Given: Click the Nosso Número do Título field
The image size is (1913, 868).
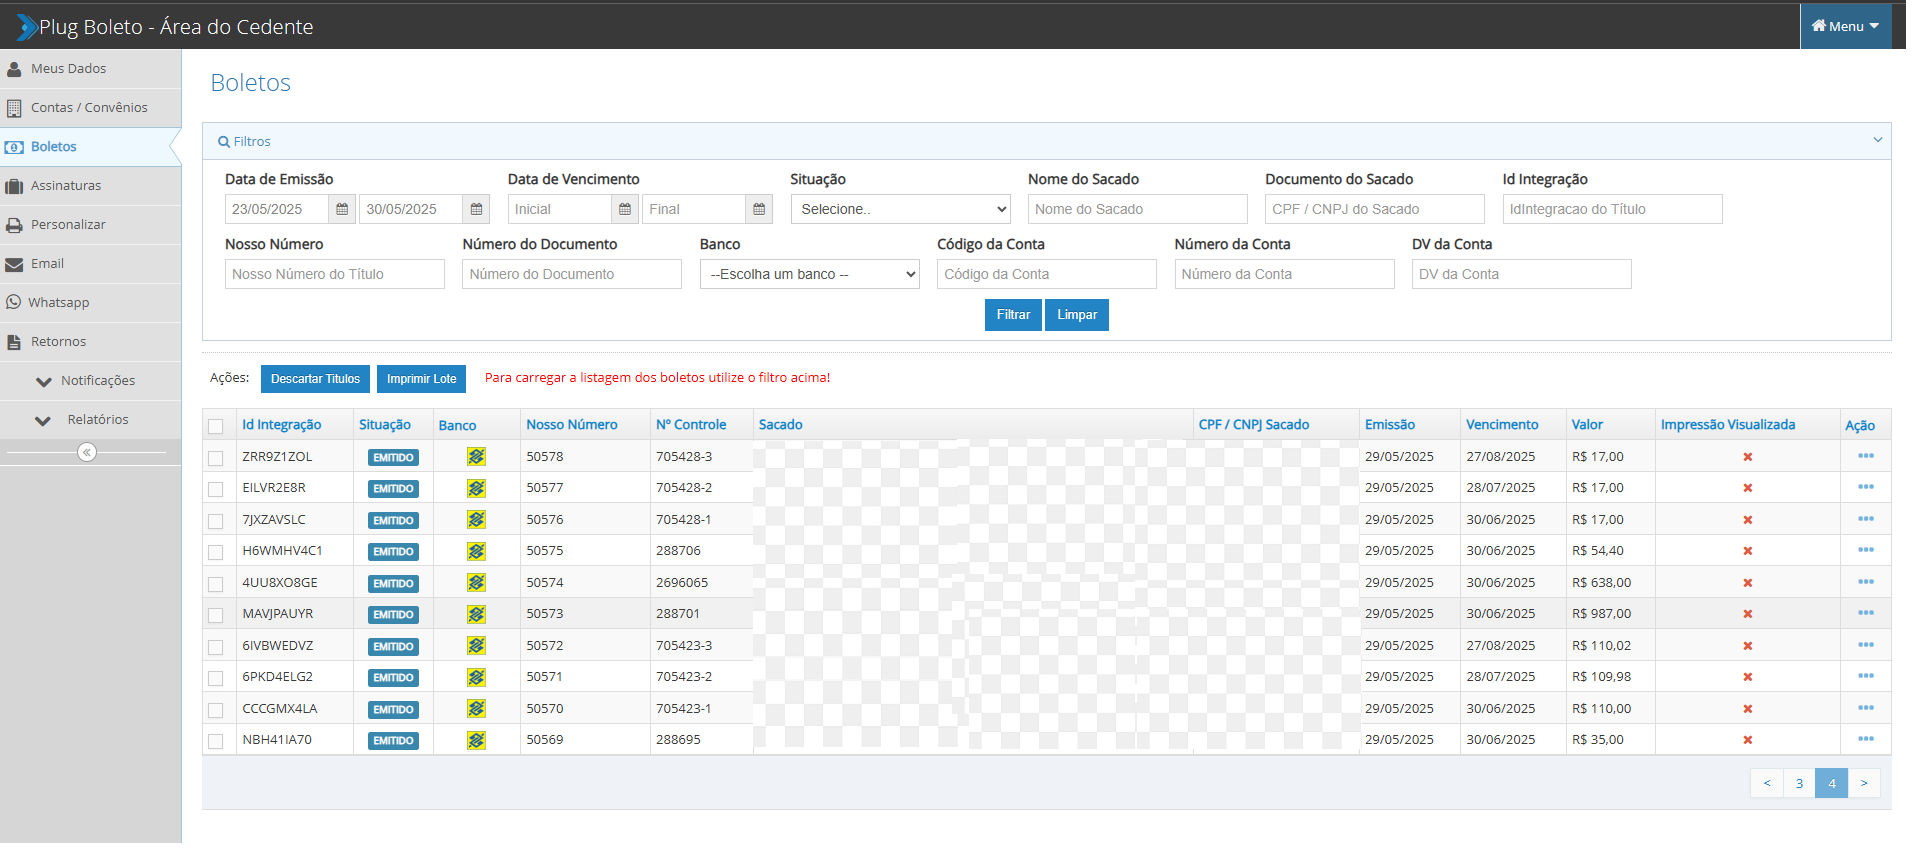Looking at the screenshot, I should pyautogui.click(x=334, y=274).
